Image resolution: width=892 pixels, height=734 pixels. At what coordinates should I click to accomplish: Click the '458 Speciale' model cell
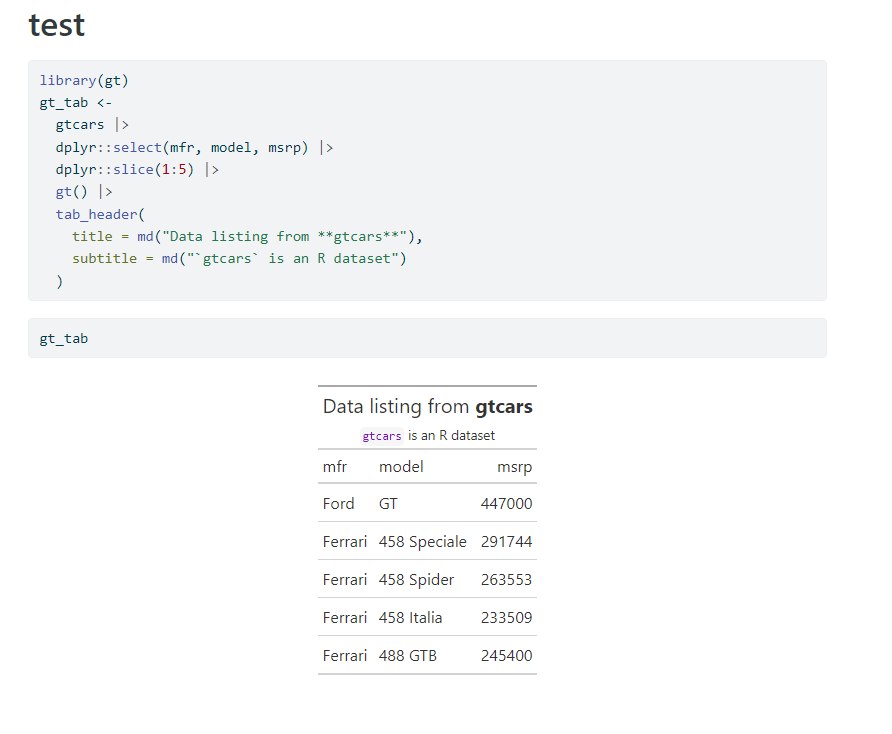coord(422,542)
